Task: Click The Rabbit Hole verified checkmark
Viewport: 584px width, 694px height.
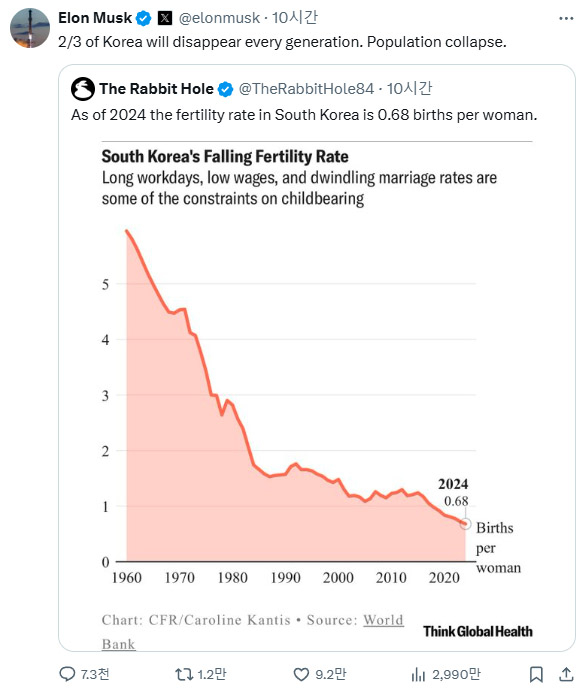Action: (x=225, y=89)
